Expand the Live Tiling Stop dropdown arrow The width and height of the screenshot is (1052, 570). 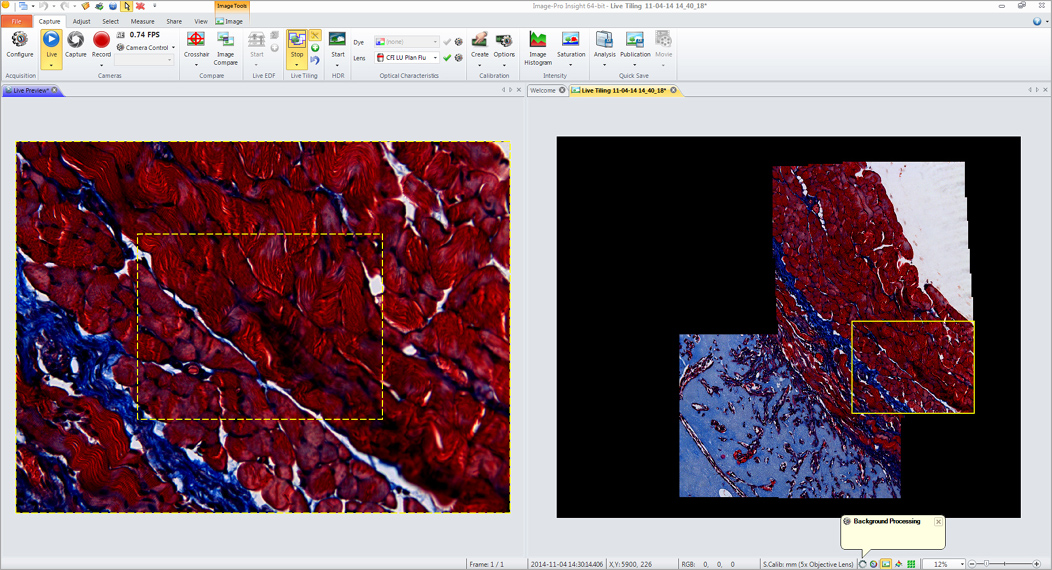297,65
